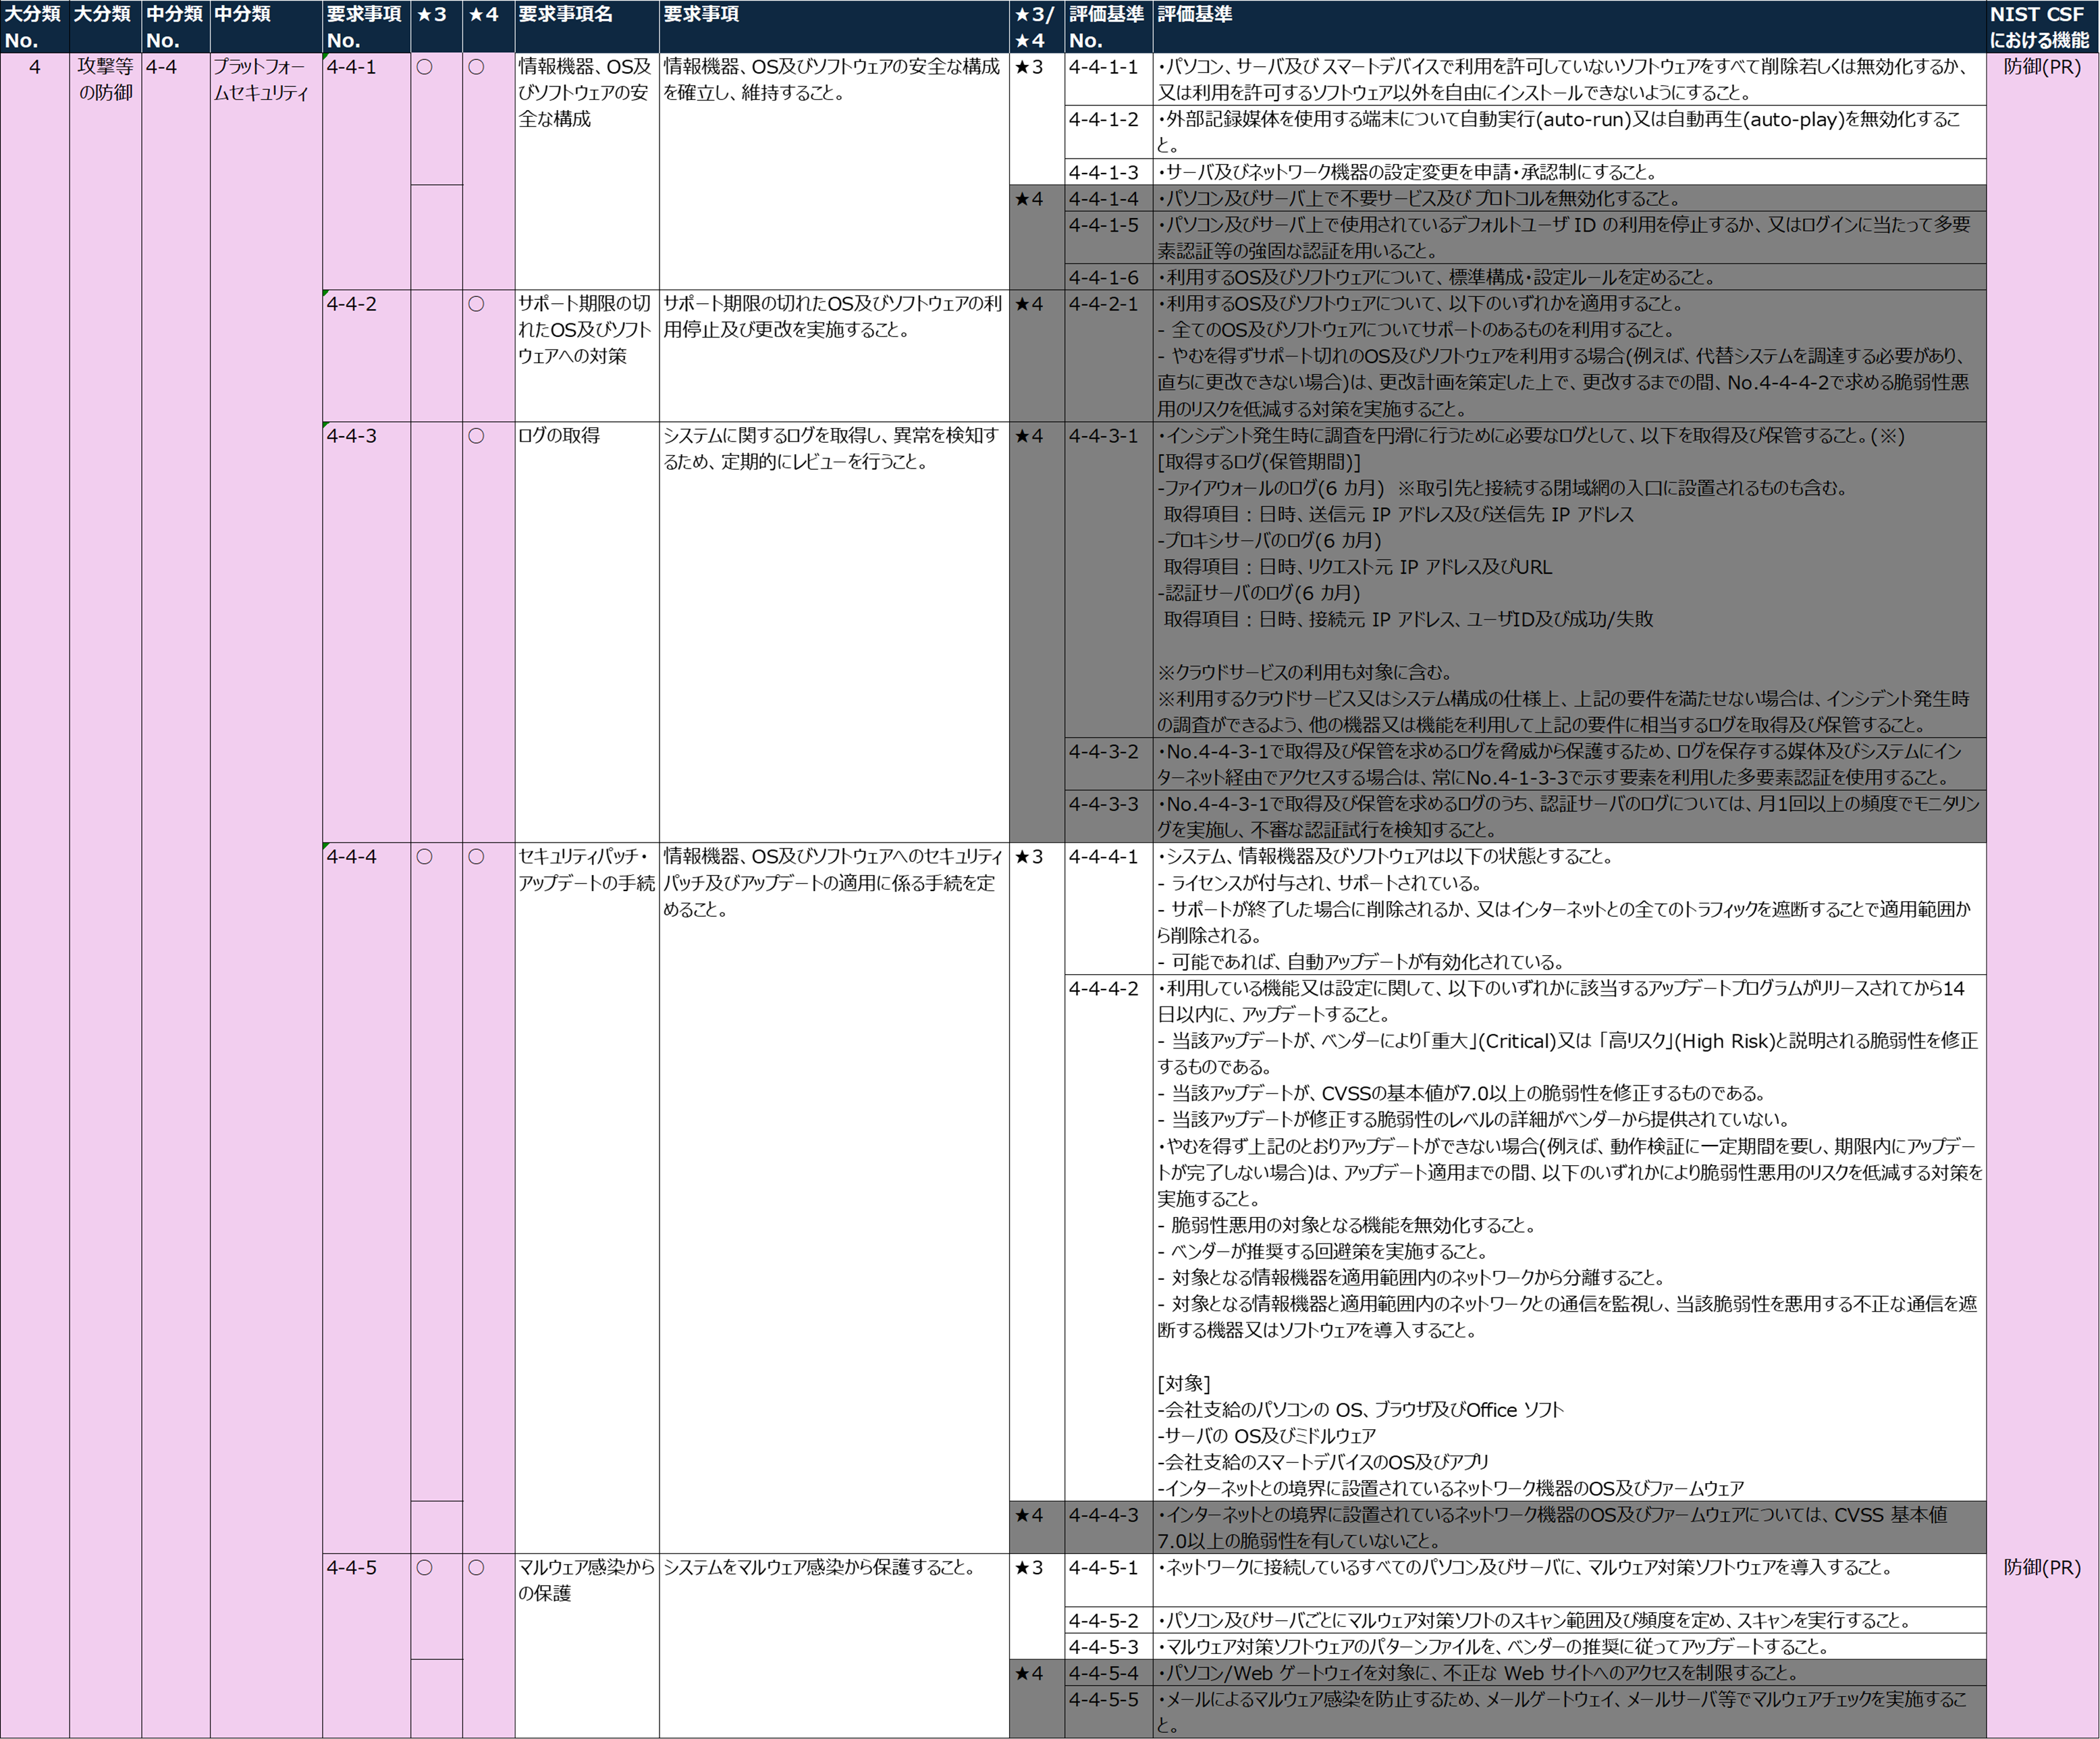Click the セキュリティパッチ・アップデートの手続 cell
Viewport: 2100px width, 1739px height.
587,1198
